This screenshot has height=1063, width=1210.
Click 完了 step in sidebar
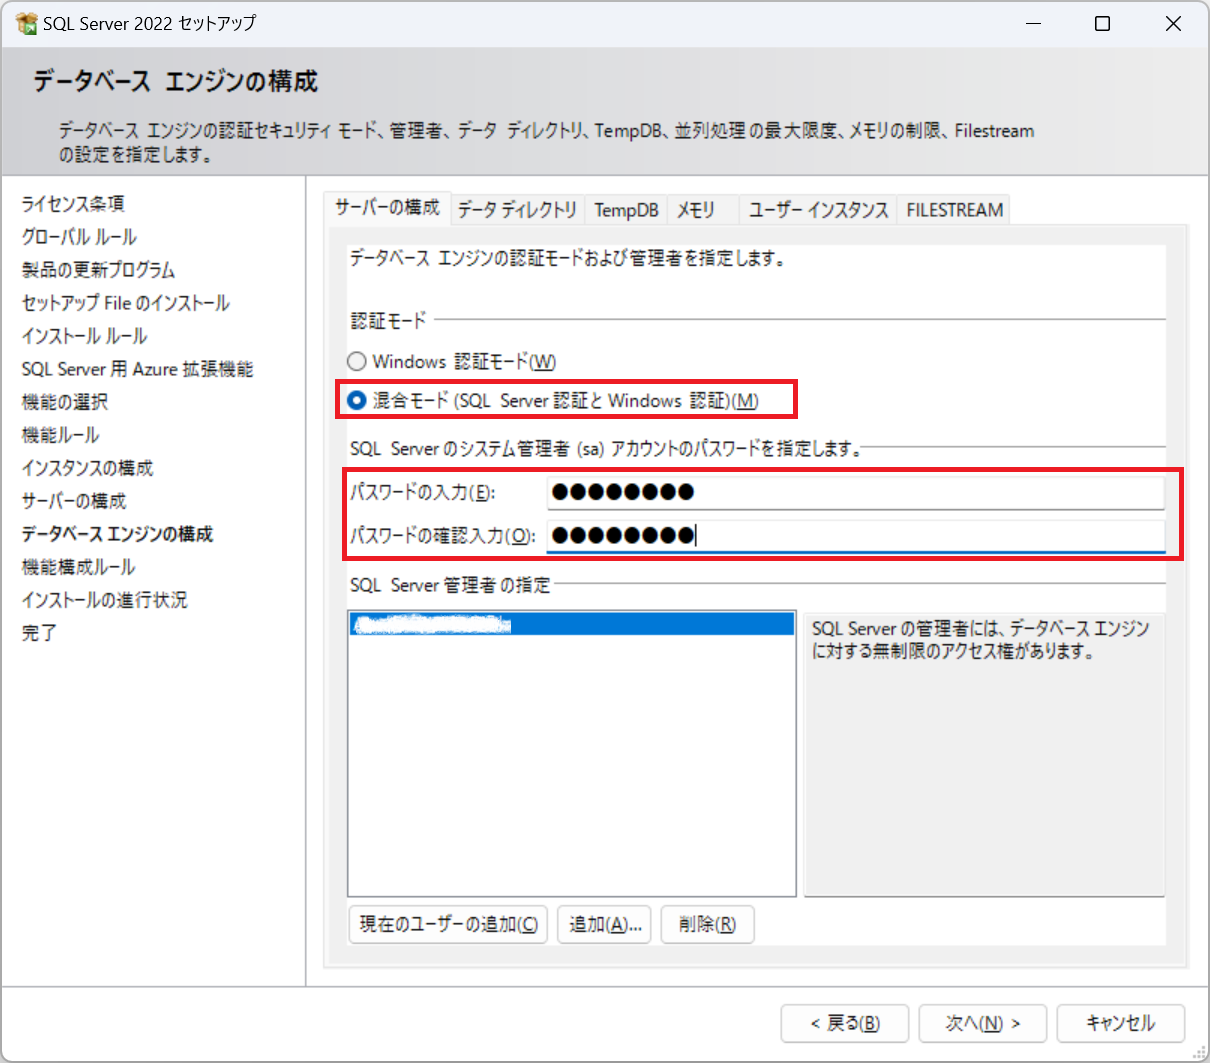pyautogui.click(x=39, y=633)
